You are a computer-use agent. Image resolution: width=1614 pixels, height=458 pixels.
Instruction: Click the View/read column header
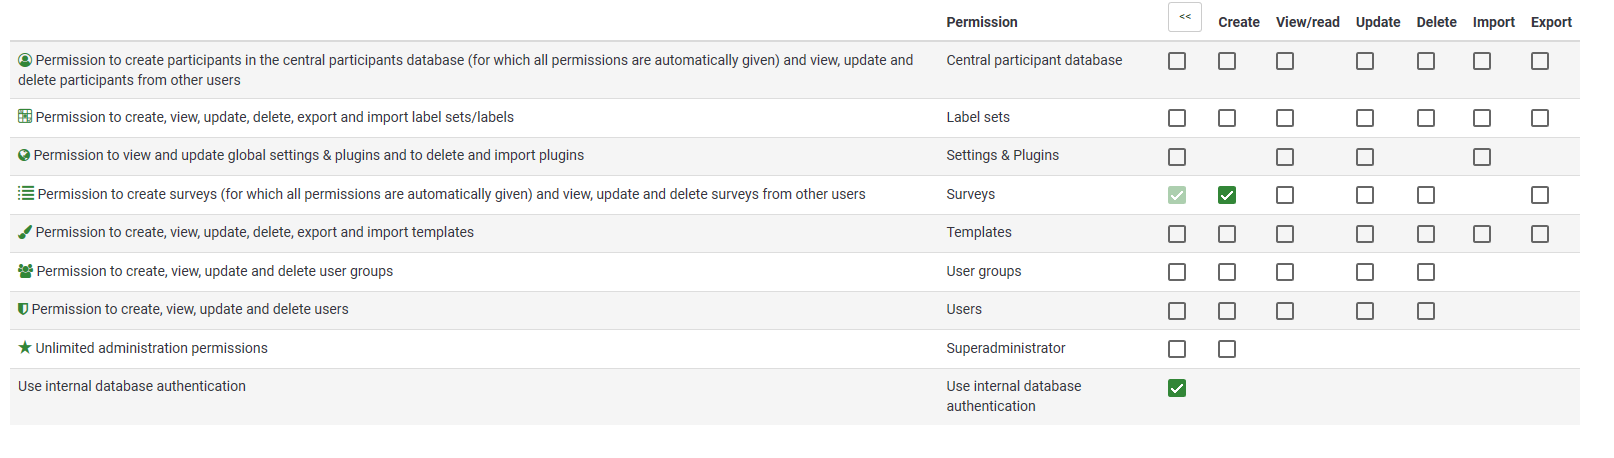(1307, 22)
